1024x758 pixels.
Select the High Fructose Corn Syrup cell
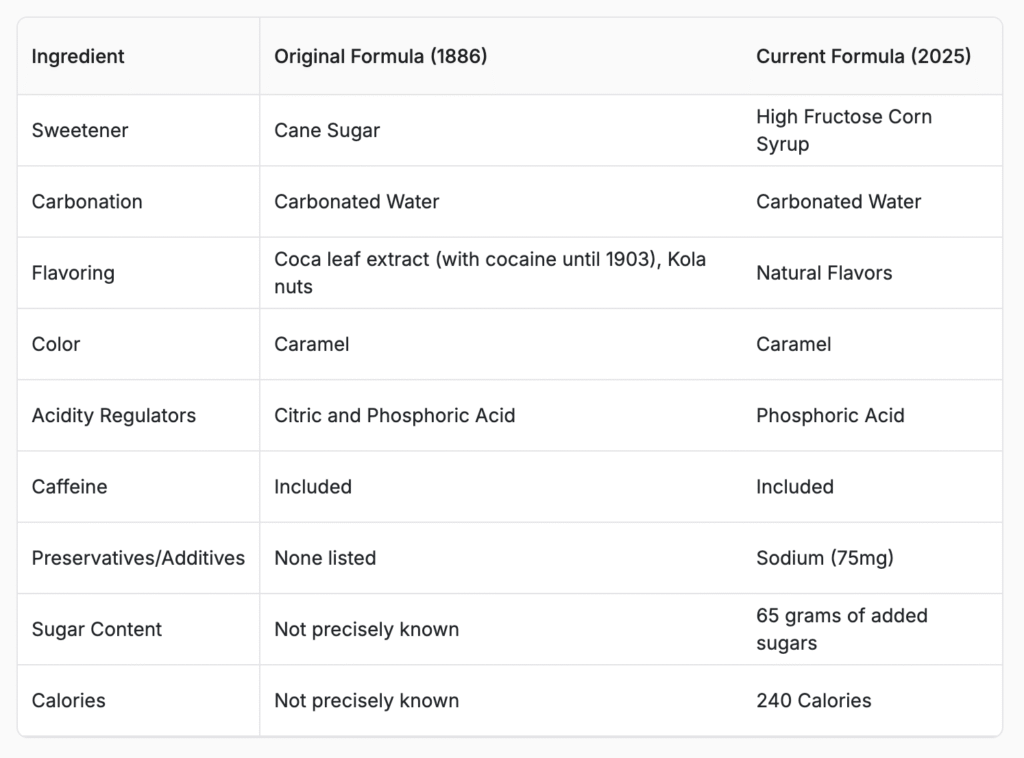point(844,130)
